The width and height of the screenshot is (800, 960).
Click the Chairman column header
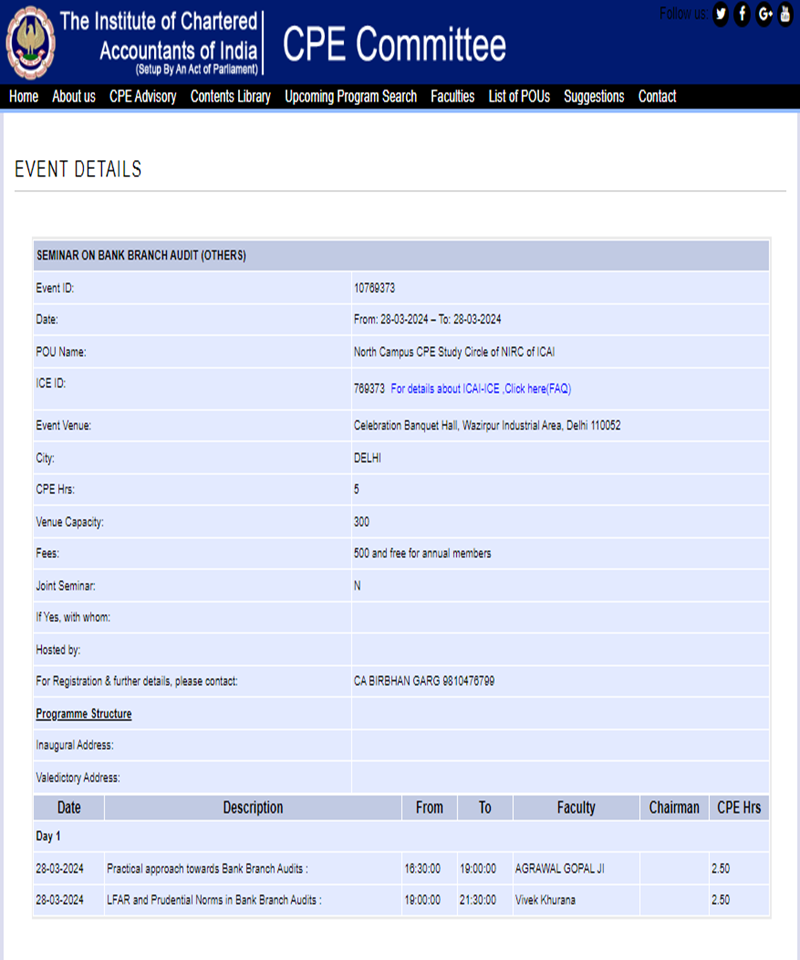pyautogui.click(x=674, y=808)
